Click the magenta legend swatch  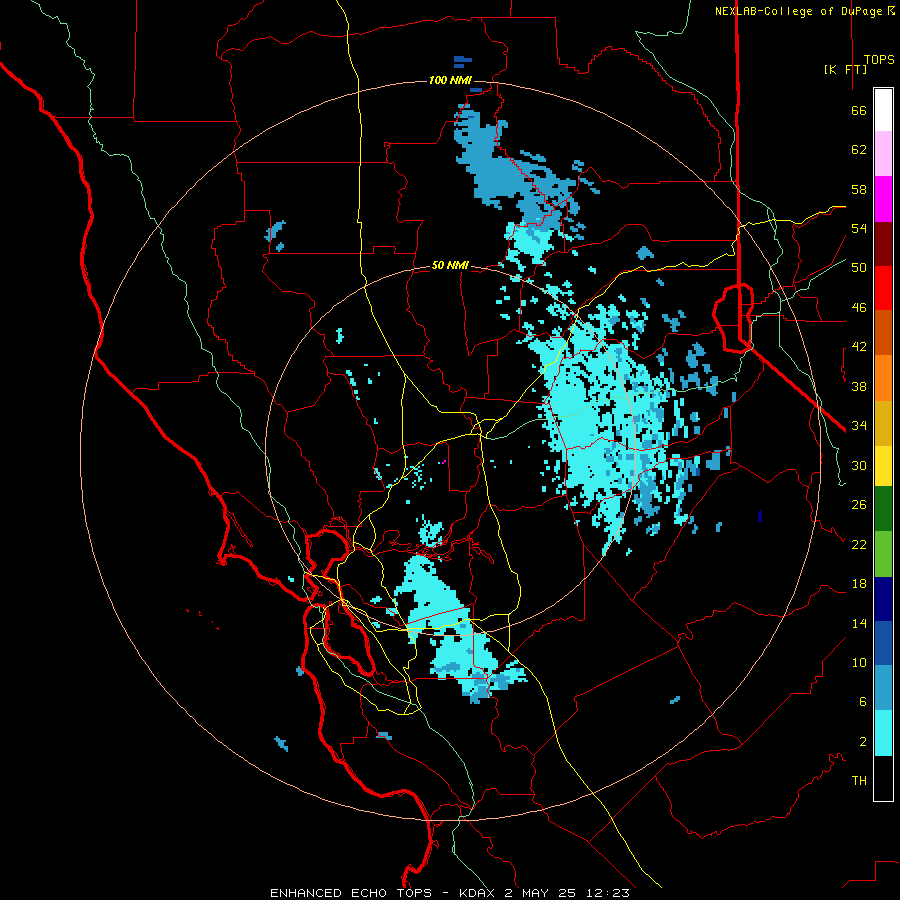coord(883,199)
